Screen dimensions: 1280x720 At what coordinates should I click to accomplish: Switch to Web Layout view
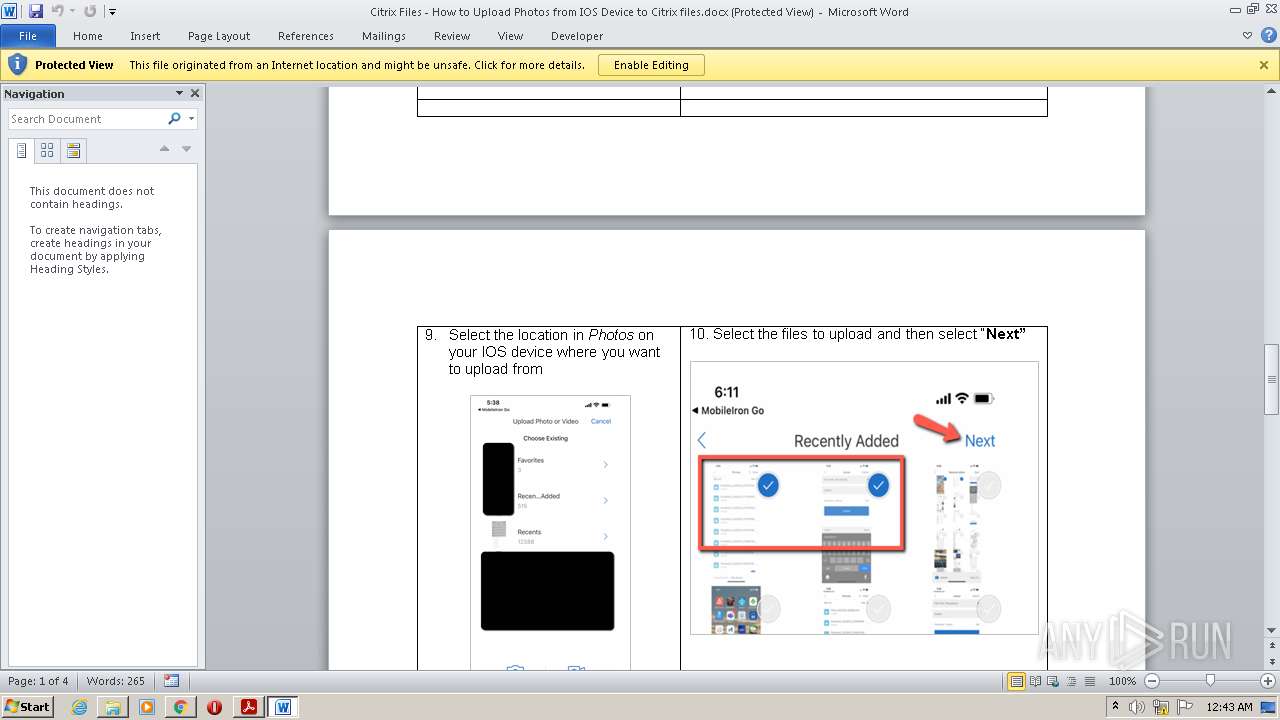(1052, 681)
